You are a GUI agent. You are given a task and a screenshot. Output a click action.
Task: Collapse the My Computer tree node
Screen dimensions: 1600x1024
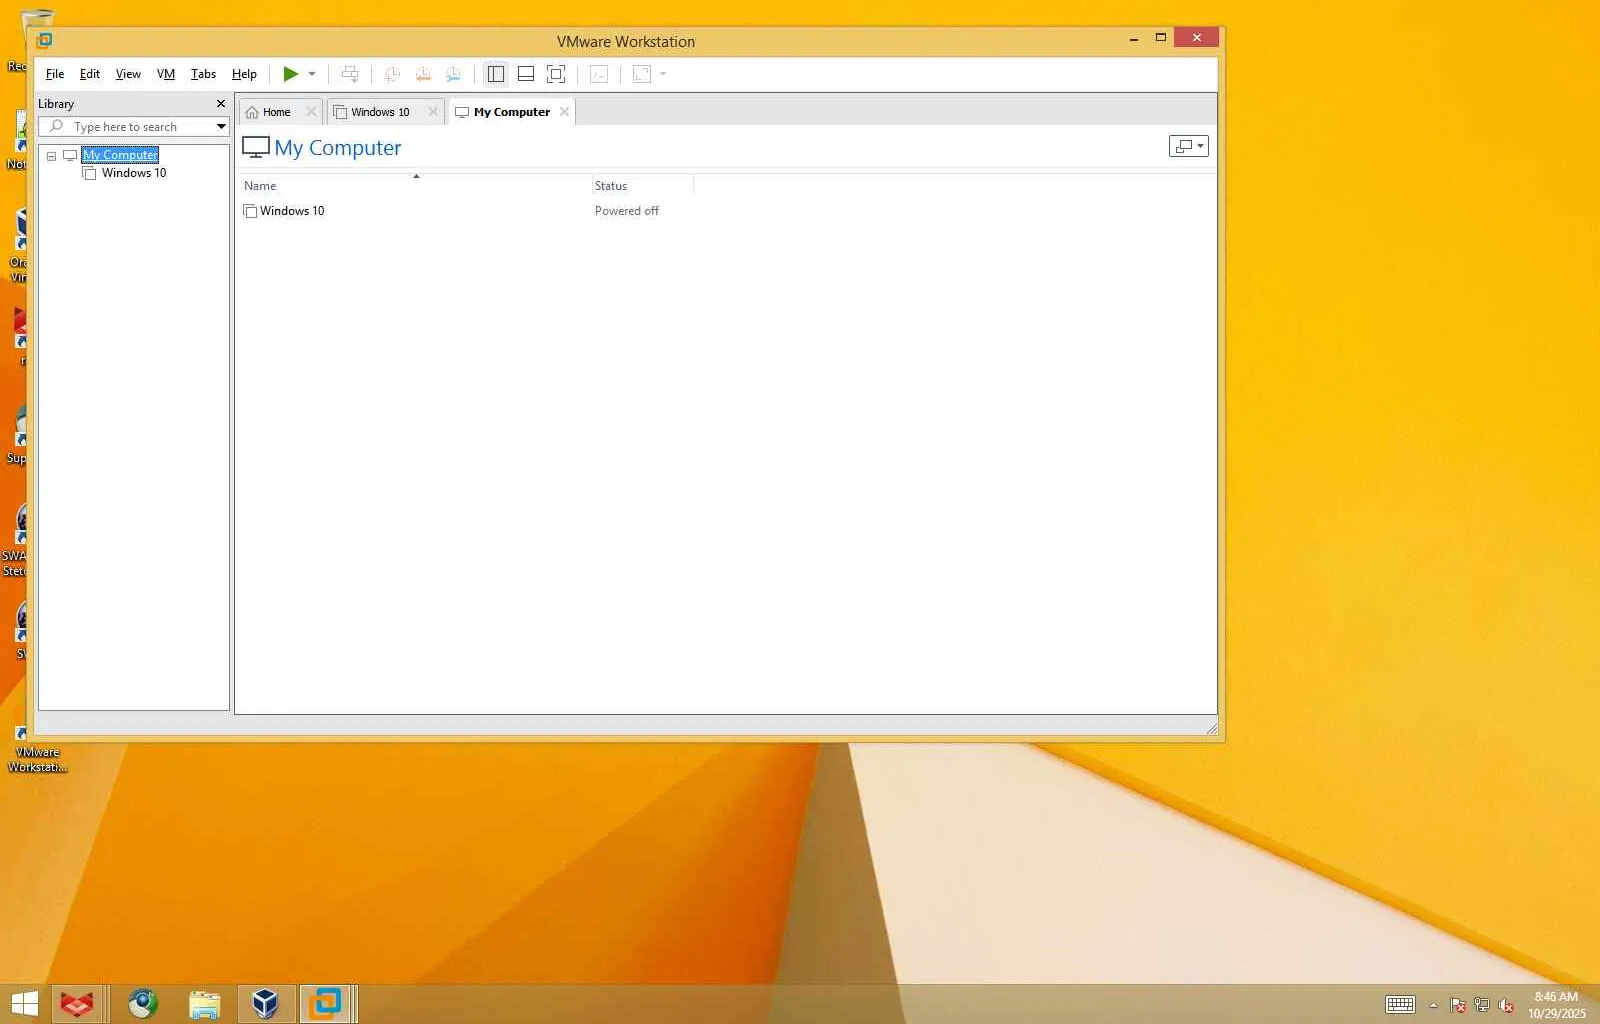(x=51, y=156)
